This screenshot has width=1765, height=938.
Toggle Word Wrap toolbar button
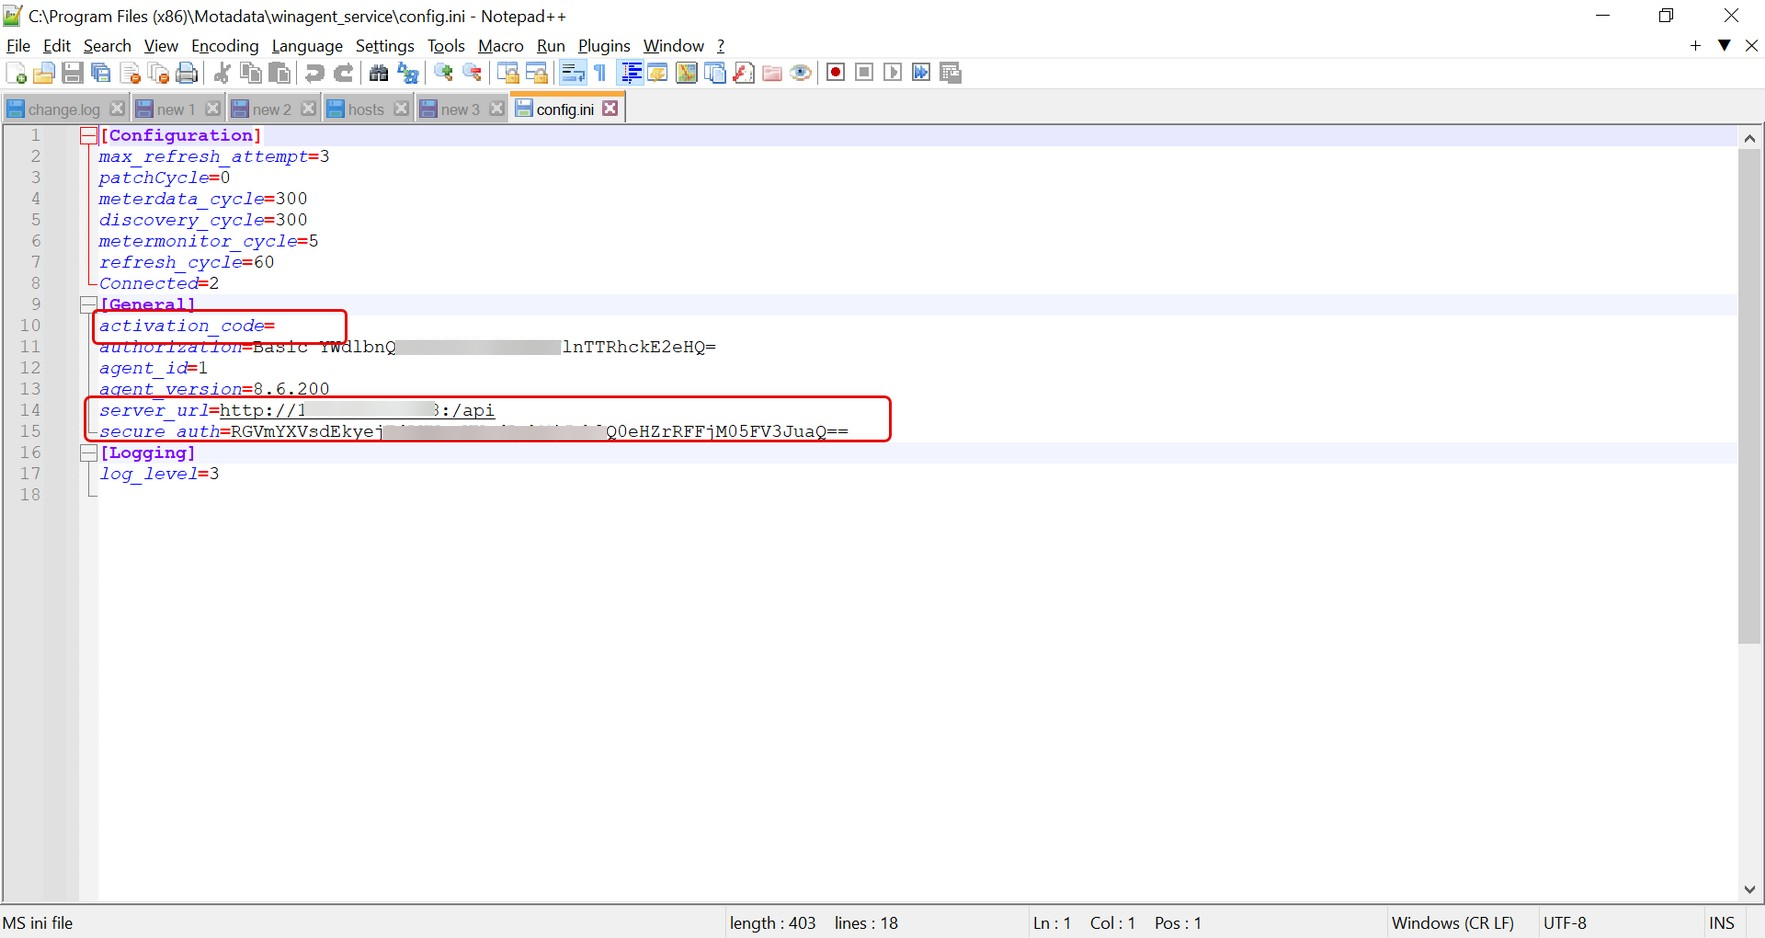[x=572, y=73]
